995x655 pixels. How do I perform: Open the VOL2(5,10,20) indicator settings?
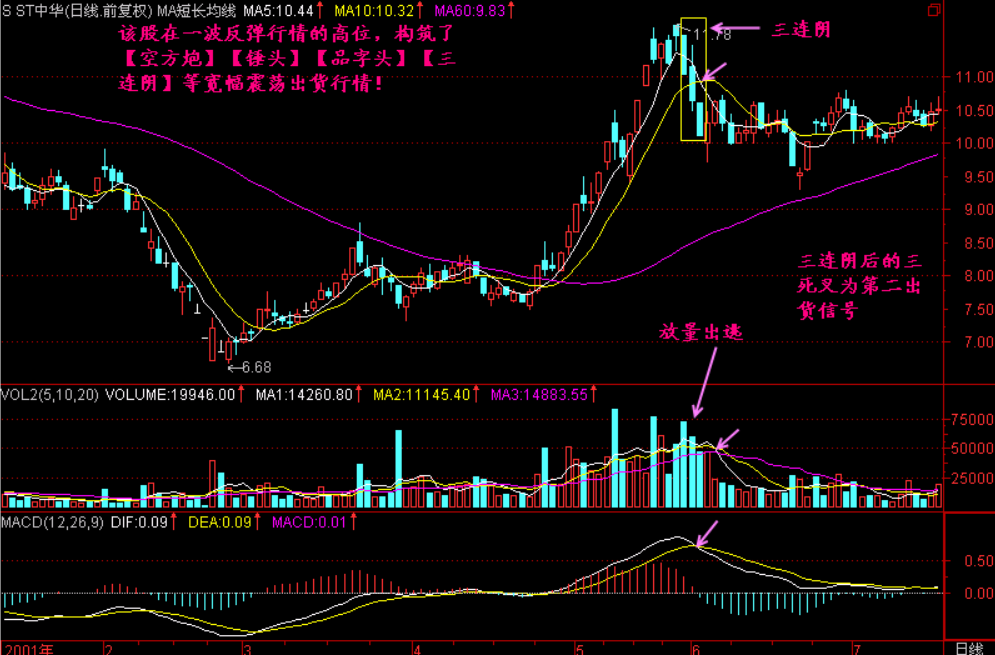click(x=49, y=395)
